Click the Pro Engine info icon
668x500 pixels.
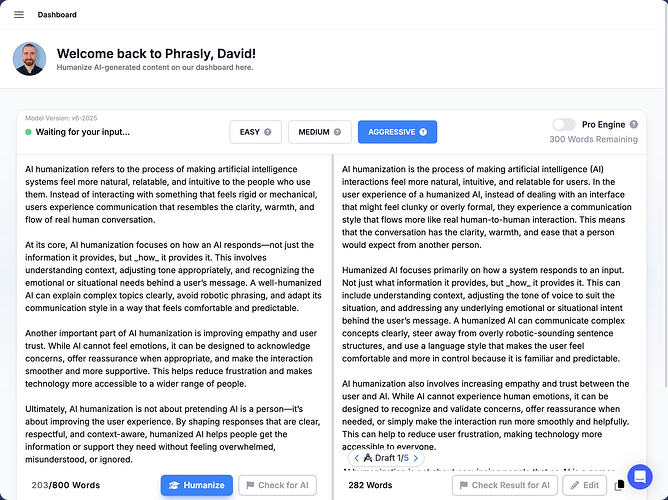[633, 124]
